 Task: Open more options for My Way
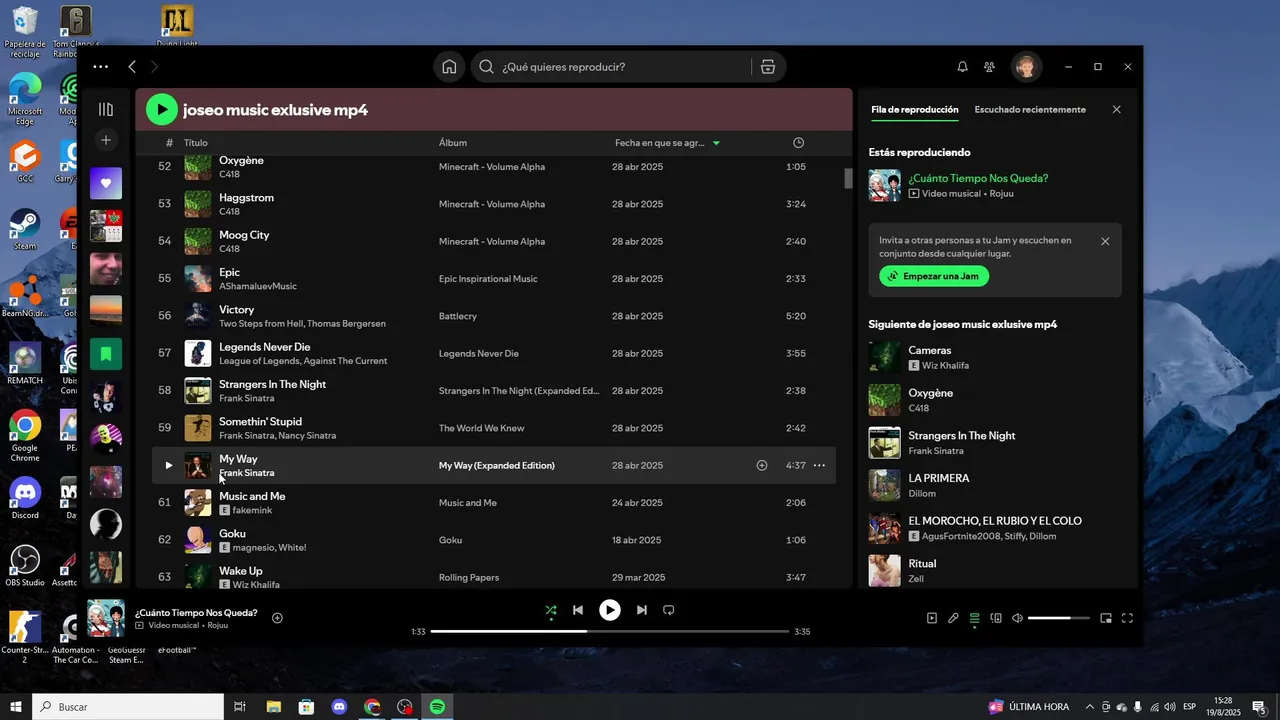coord(819,465)
